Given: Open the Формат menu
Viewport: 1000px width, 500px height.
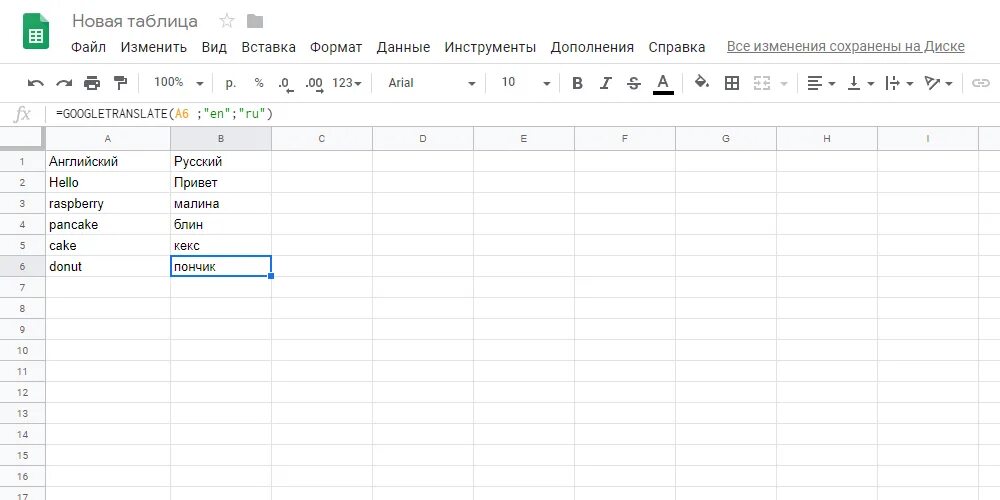Looking at the screenshot, I should click(x=336, y=47).
